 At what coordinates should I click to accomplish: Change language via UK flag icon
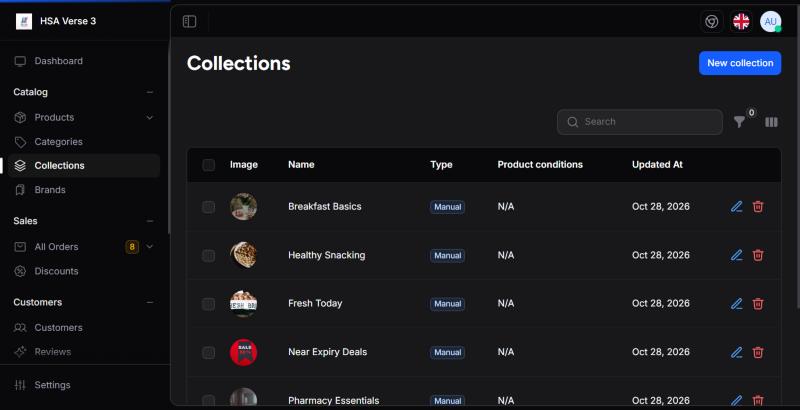coord(741,21)
